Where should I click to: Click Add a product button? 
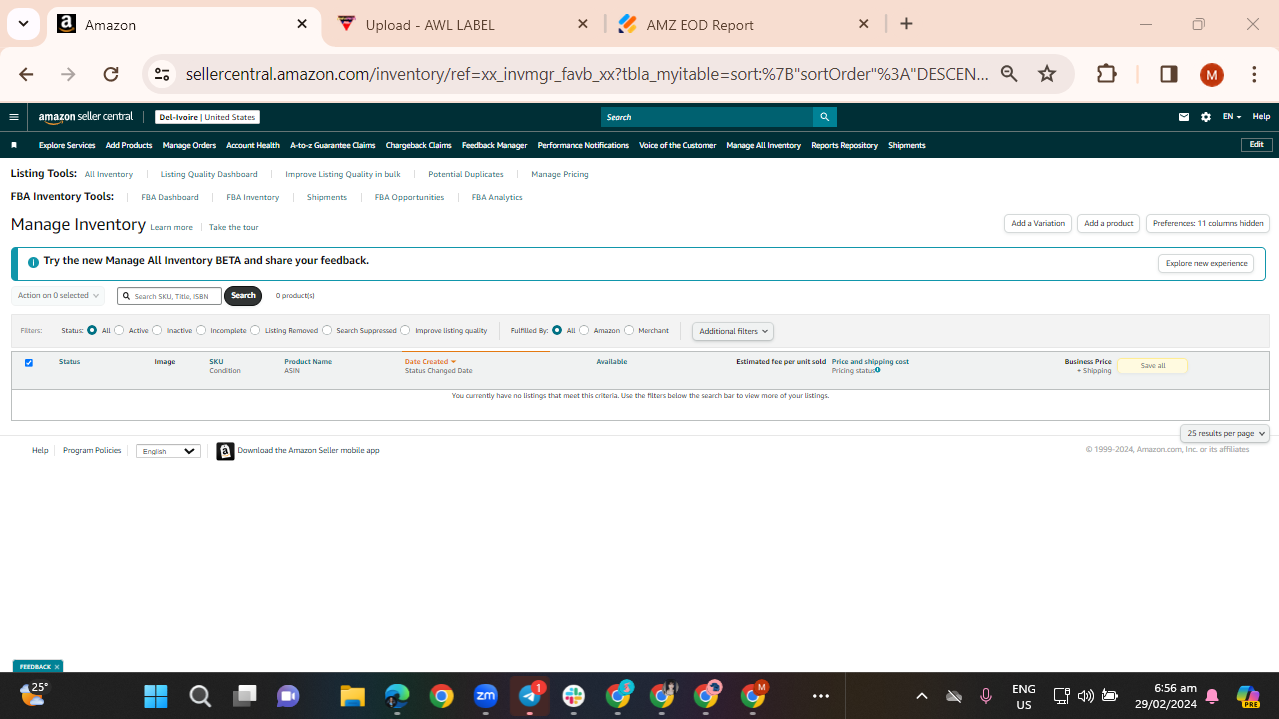pyautogui.click(x=1109, y=224)
